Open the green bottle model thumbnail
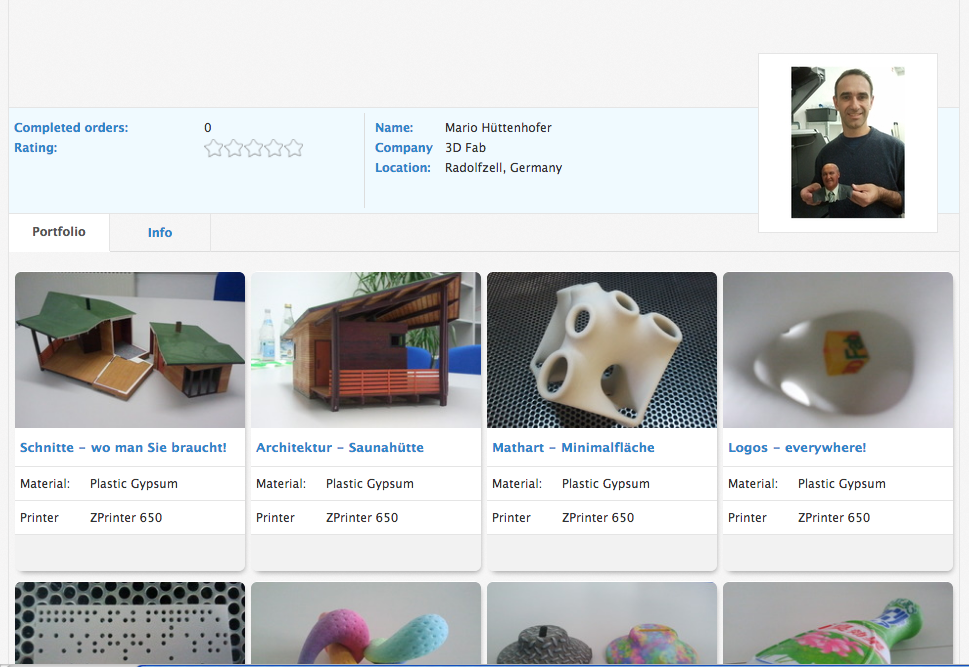Viewport: 969px width, 667px height. point(838,623)
